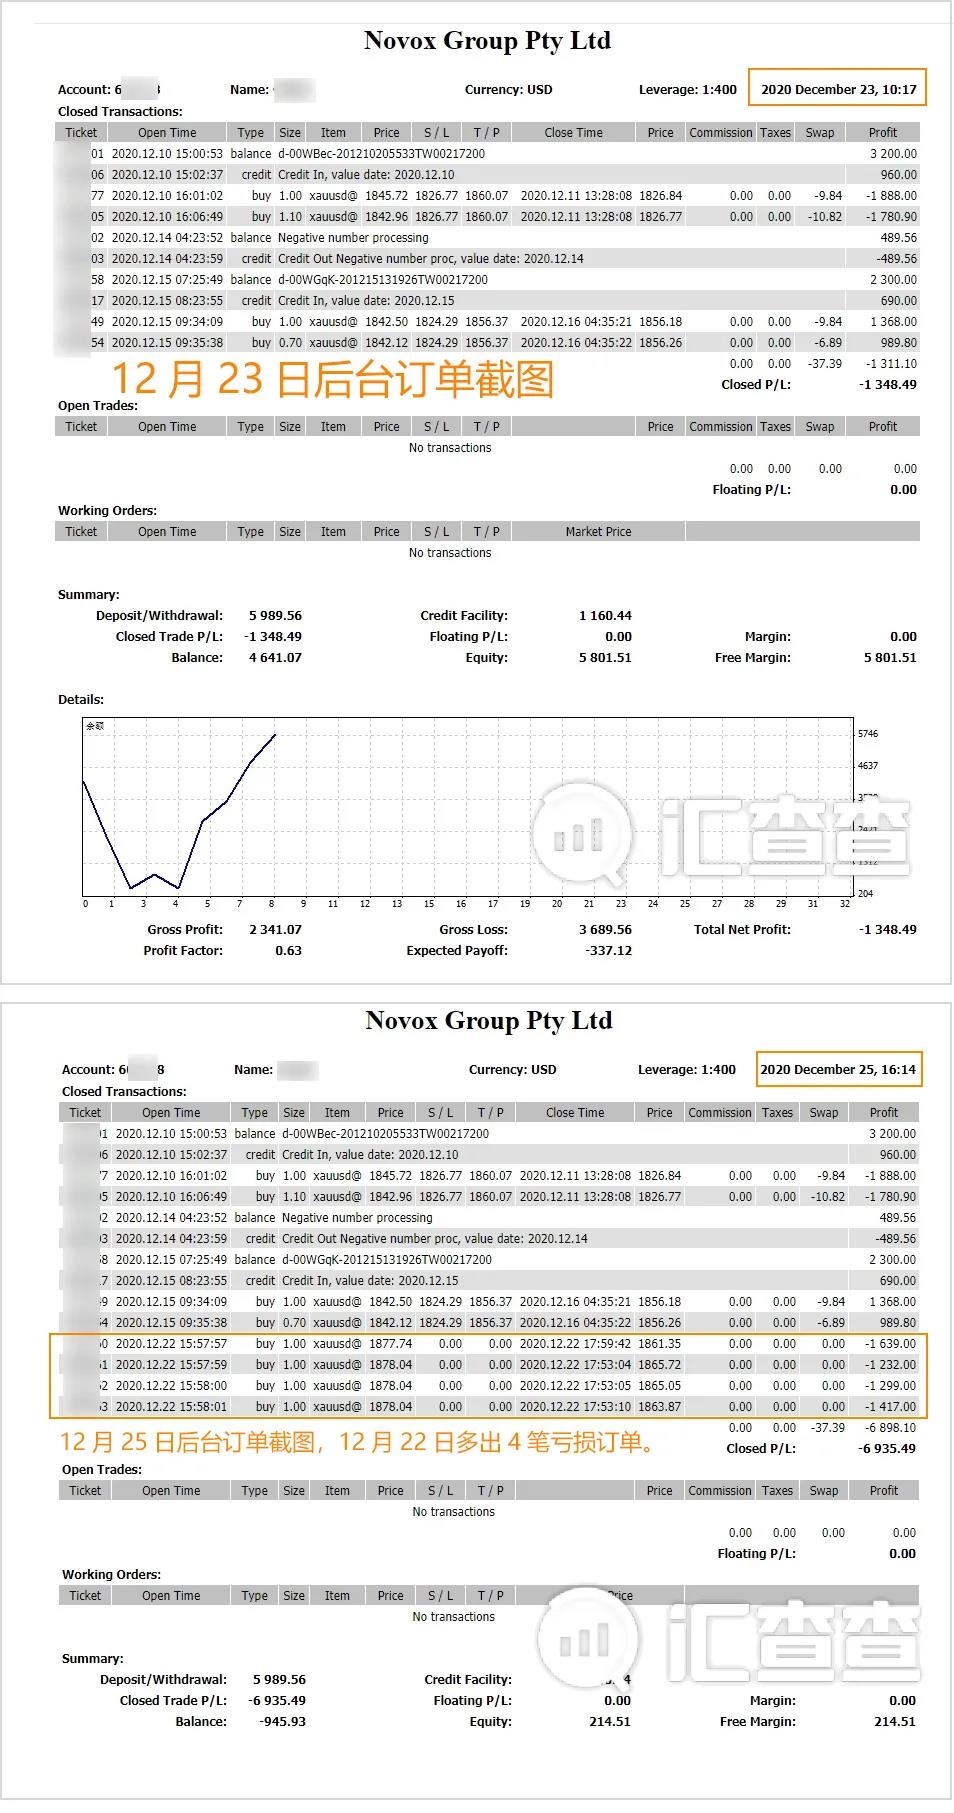This screenshot has height=1813, width=954.
Task: Click the loss value "-1 639.00"
Action: (x=890, y=1343)
